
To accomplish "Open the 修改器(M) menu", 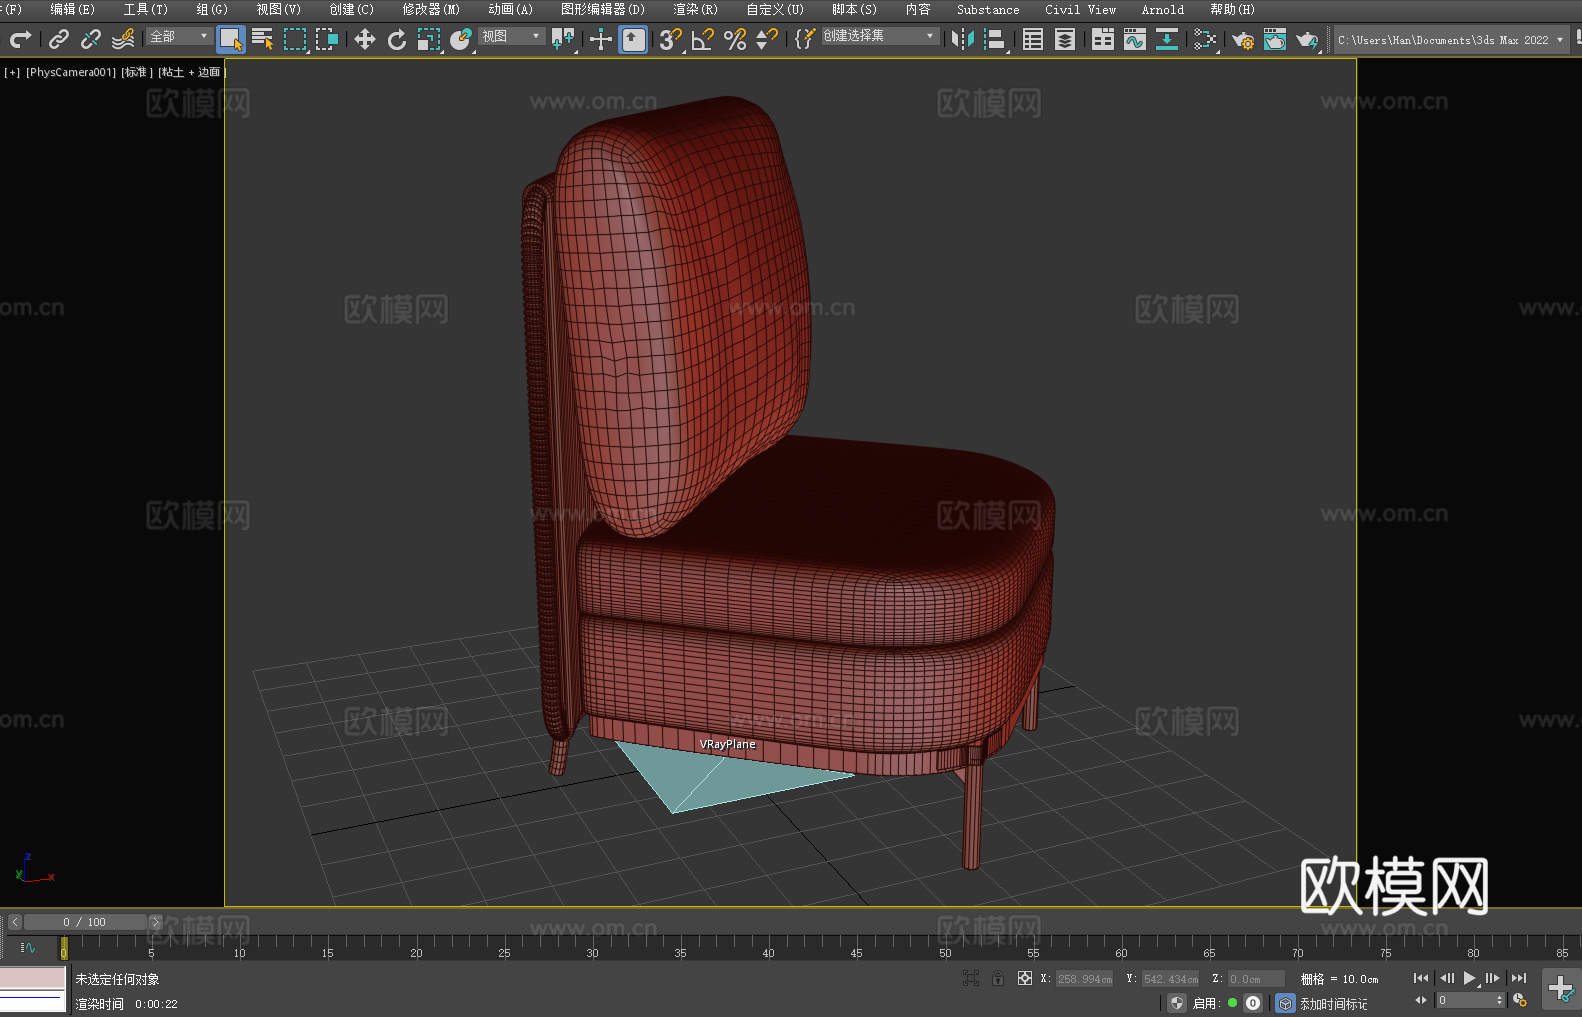I will point(431,9).
